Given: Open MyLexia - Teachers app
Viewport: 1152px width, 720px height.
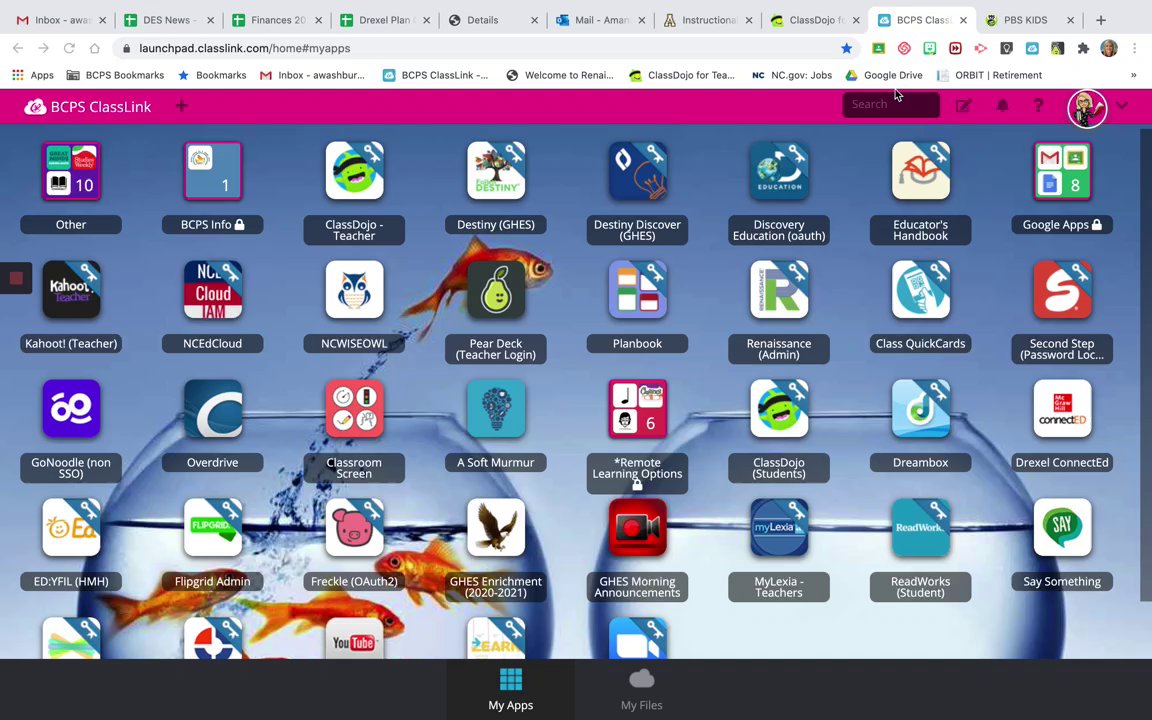Looking at the screenshot, I should point(779,528).
